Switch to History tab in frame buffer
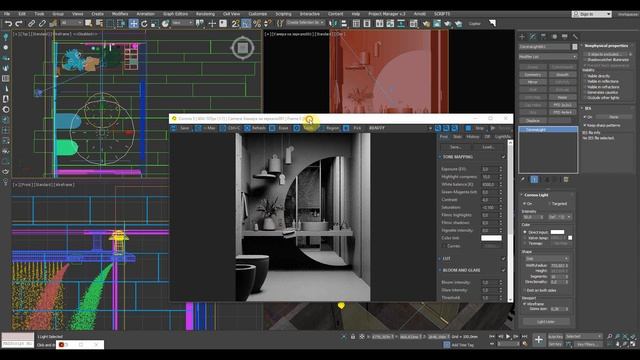This screenshot has width=640, height=360. coord(473,137)
